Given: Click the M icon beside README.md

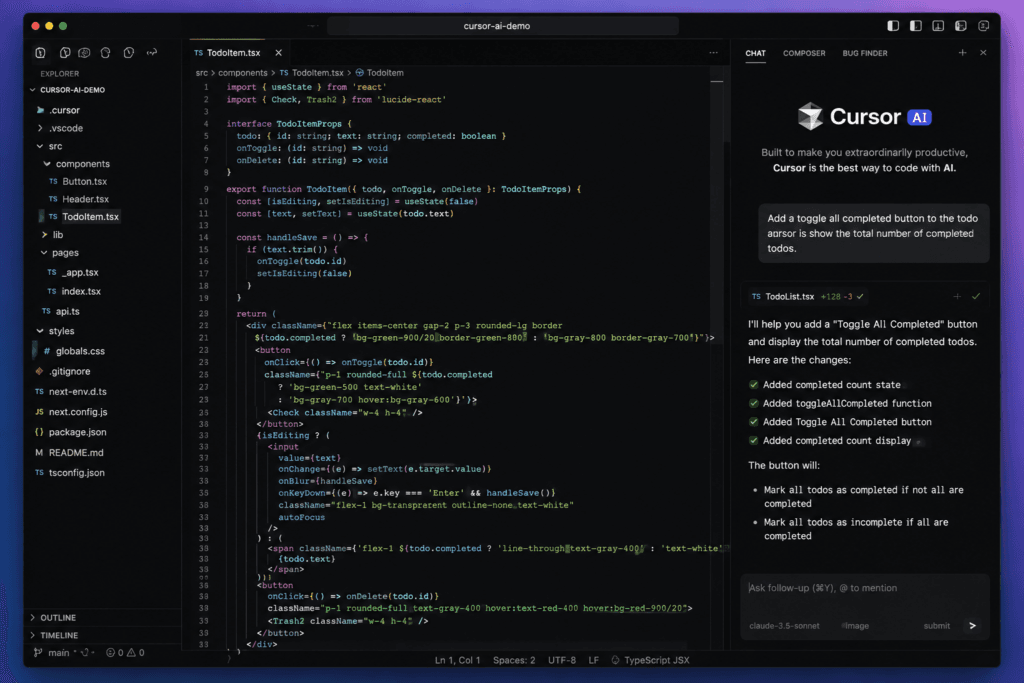Looking at the screenshot, I should pyautogui.click(x=39, y=453).
